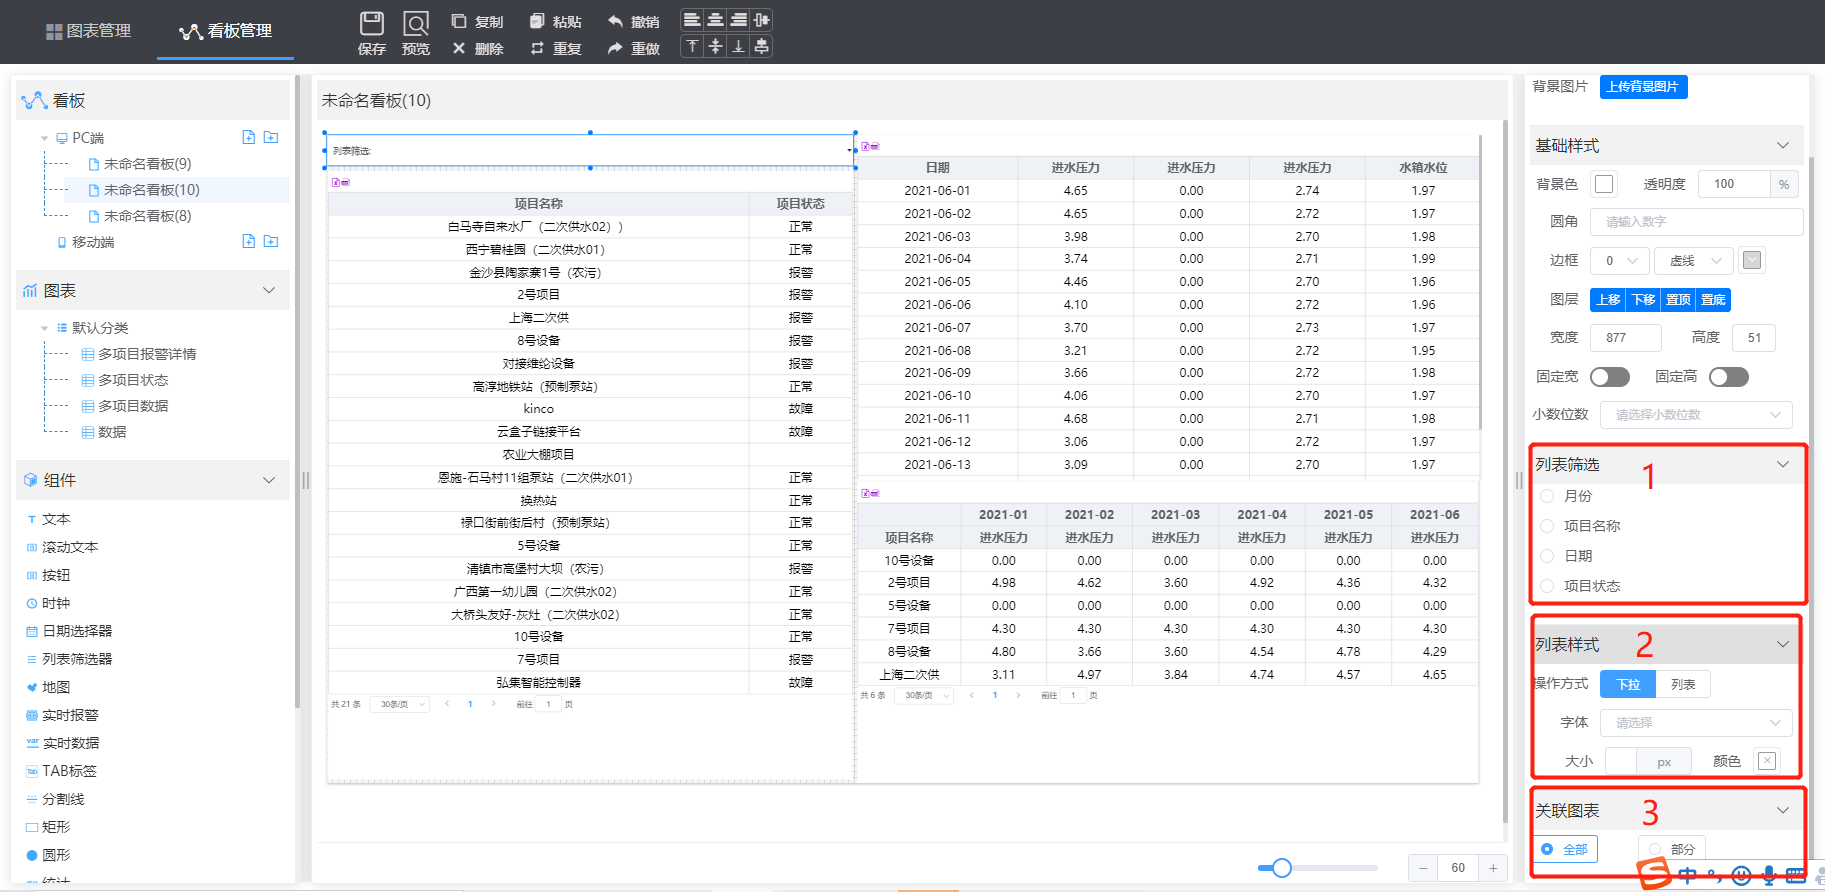Open the 虚线 border style dropdown
This screenshot has width=1825, height=892.
coord(1694,261)
